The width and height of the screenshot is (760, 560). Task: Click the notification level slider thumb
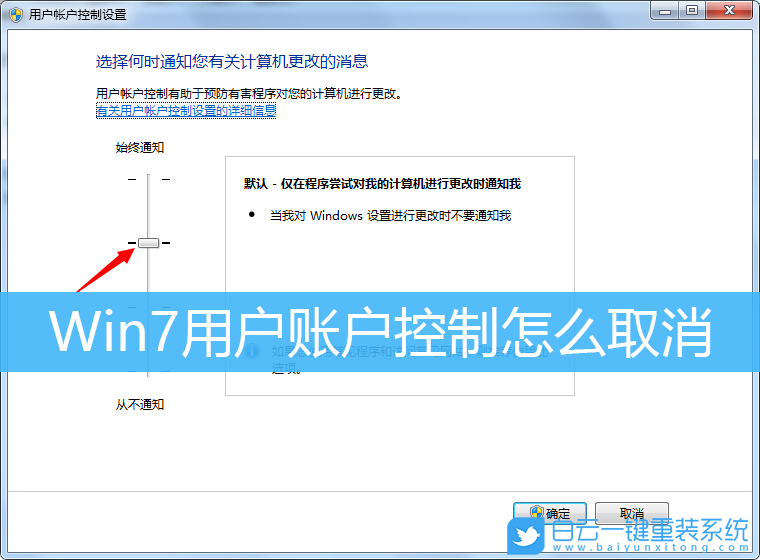coord(148,243)
